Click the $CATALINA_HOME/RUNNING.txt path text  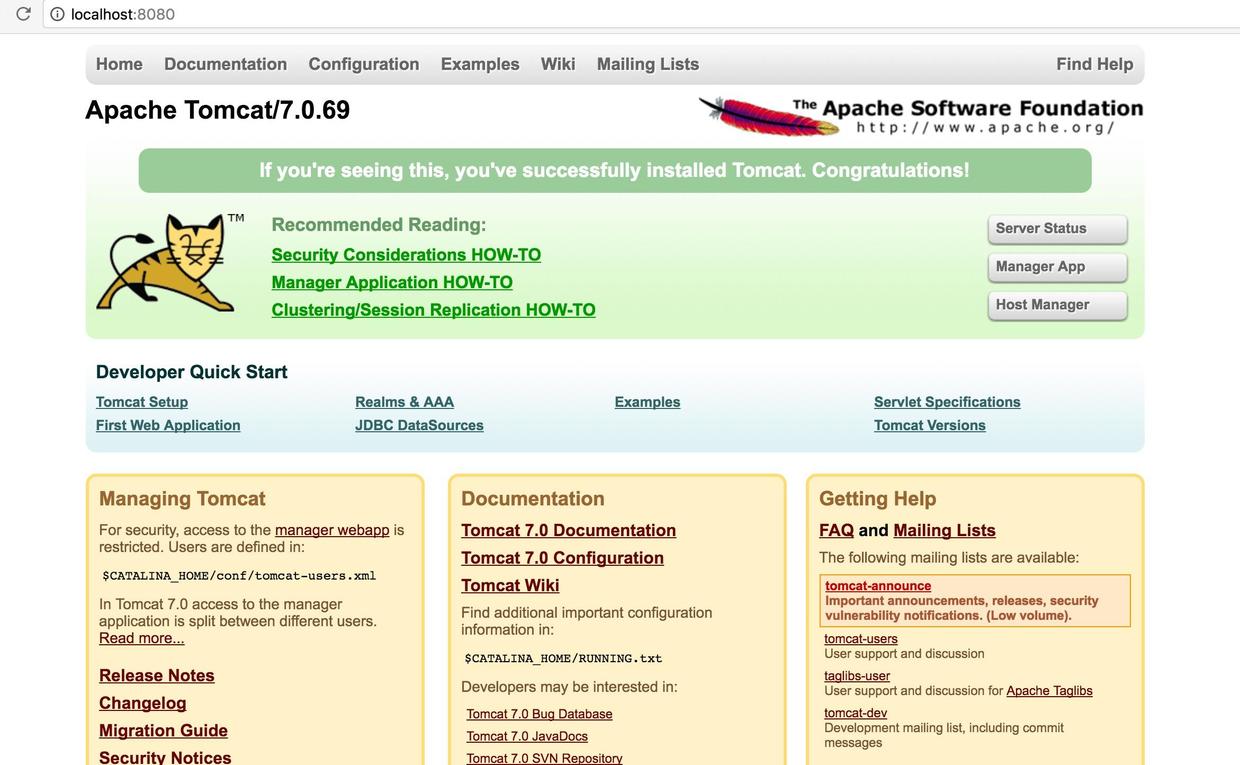tap(563, 658)
